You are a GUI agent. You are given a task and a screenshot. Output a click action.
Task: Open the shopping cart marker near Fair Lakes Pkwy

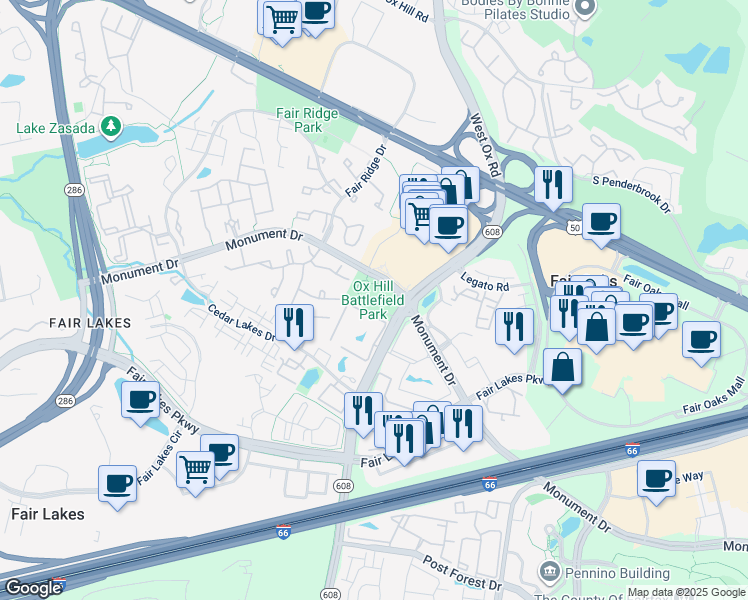[195, 468]
